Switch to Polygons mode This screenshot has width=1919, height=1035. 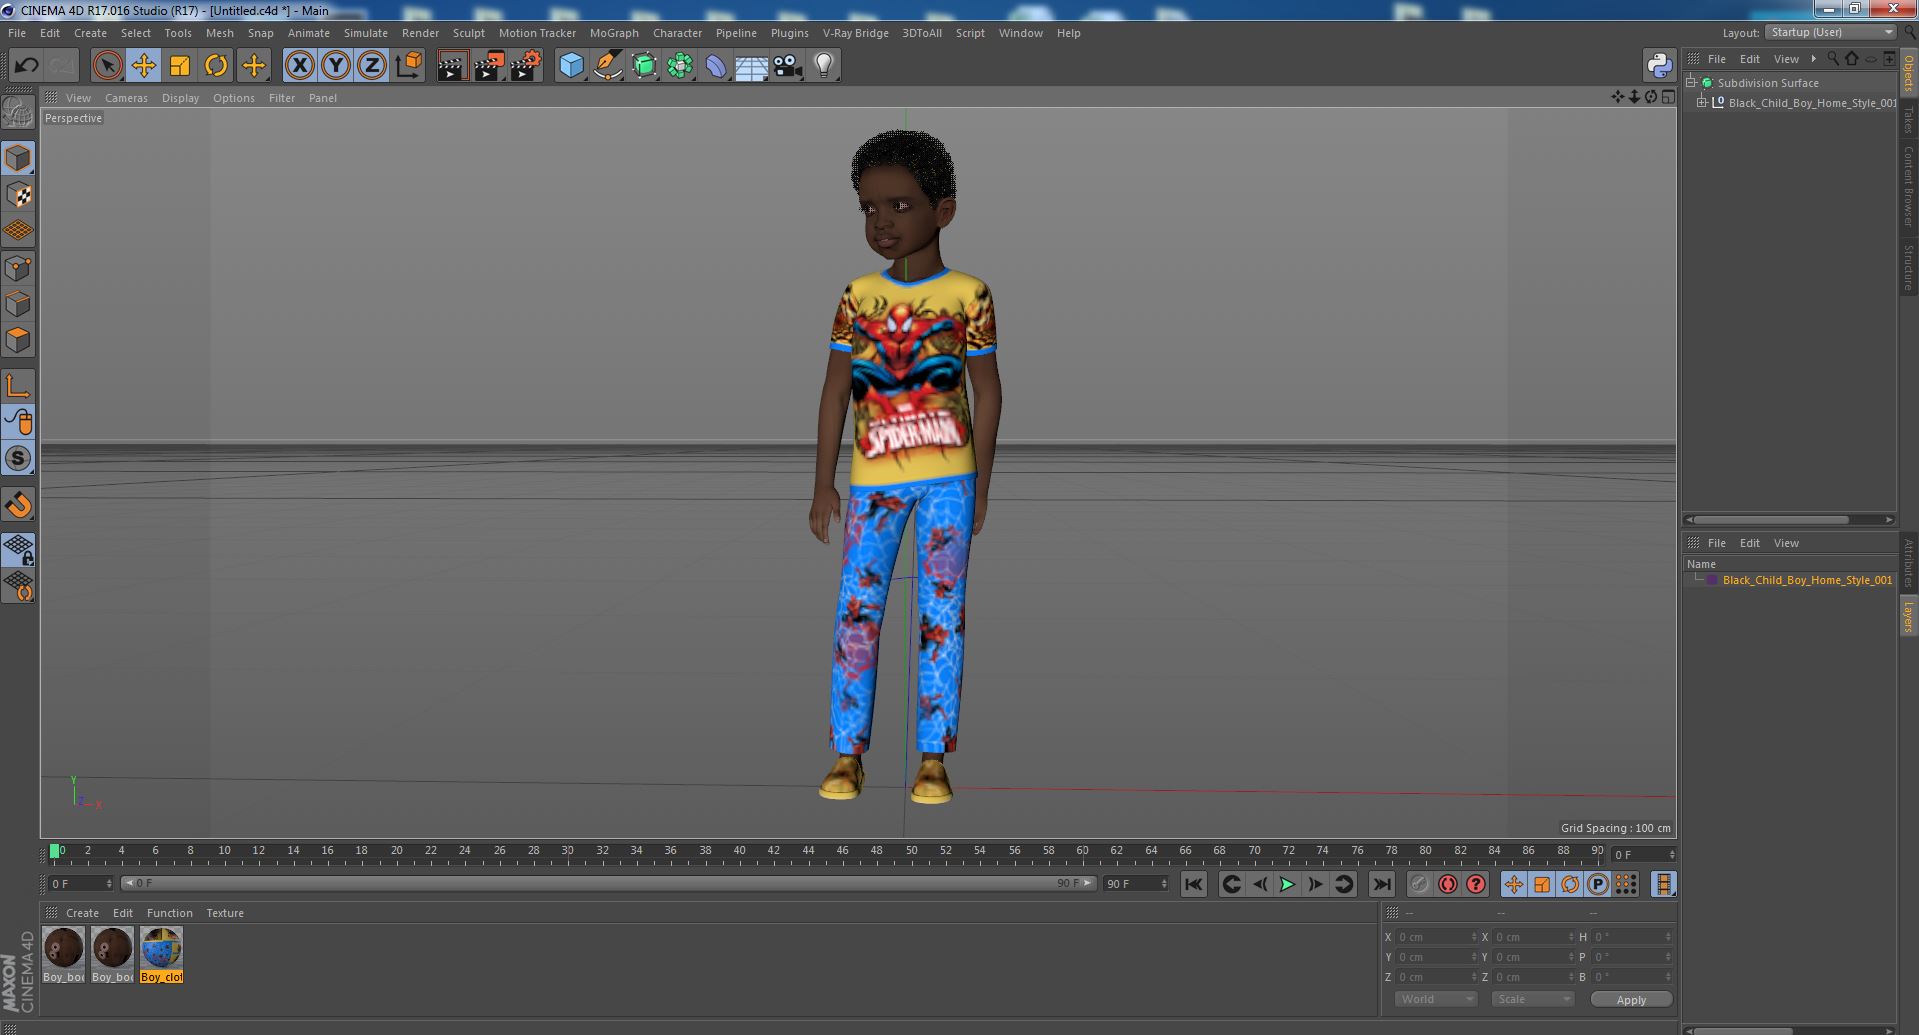click(18, 340)
